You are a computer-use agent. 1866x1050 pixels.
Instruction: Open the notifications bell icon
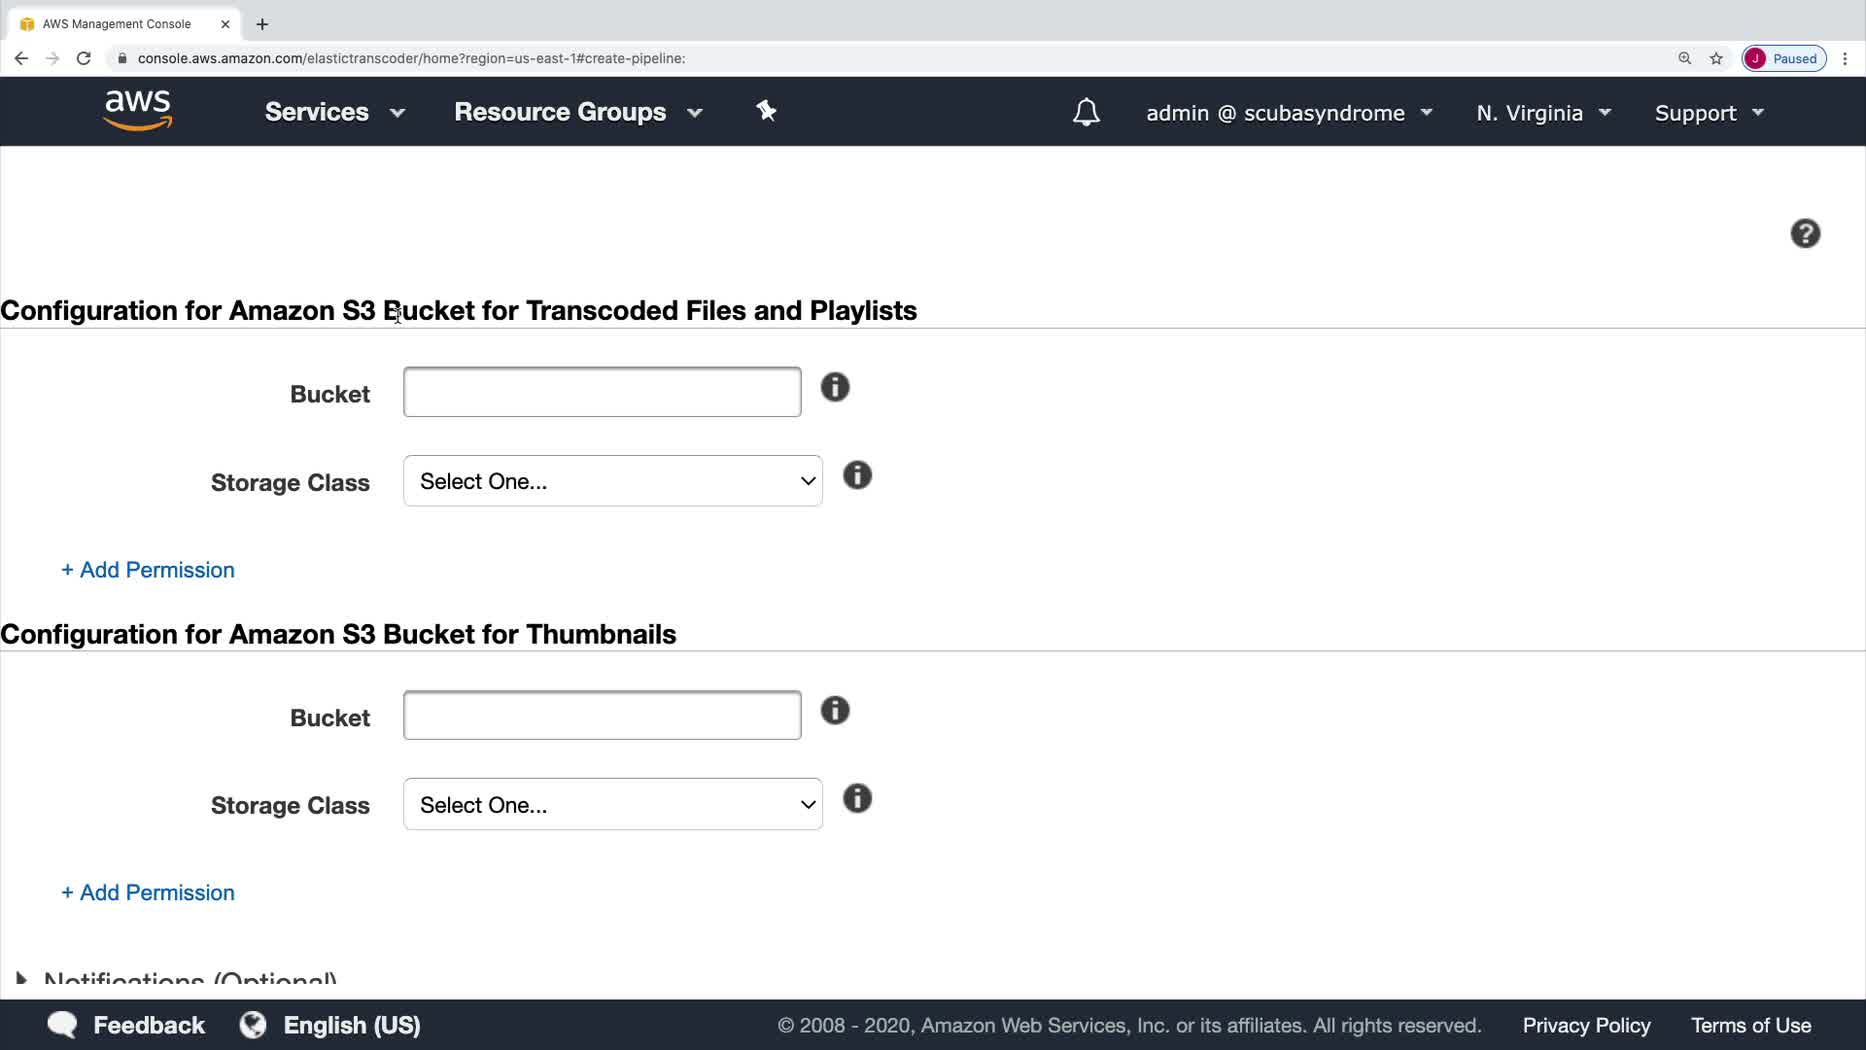point(1086,112)
